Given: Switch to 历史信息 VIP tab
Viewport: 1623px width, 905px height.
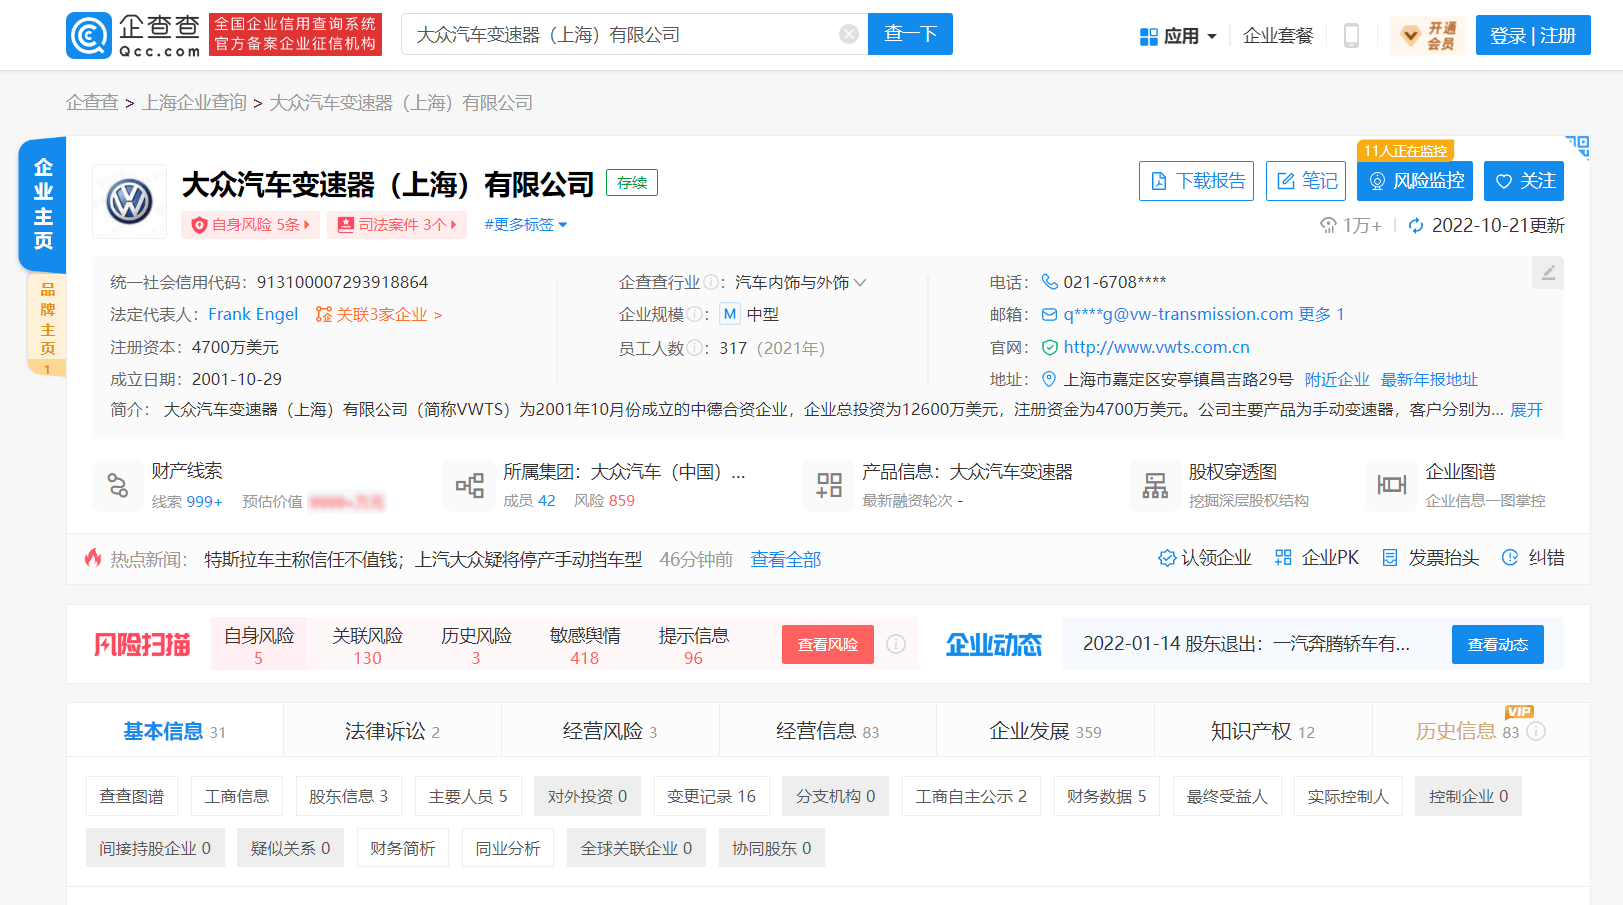Looking at the screenshot, I should pyautogui.click(x=1480, y=731).
